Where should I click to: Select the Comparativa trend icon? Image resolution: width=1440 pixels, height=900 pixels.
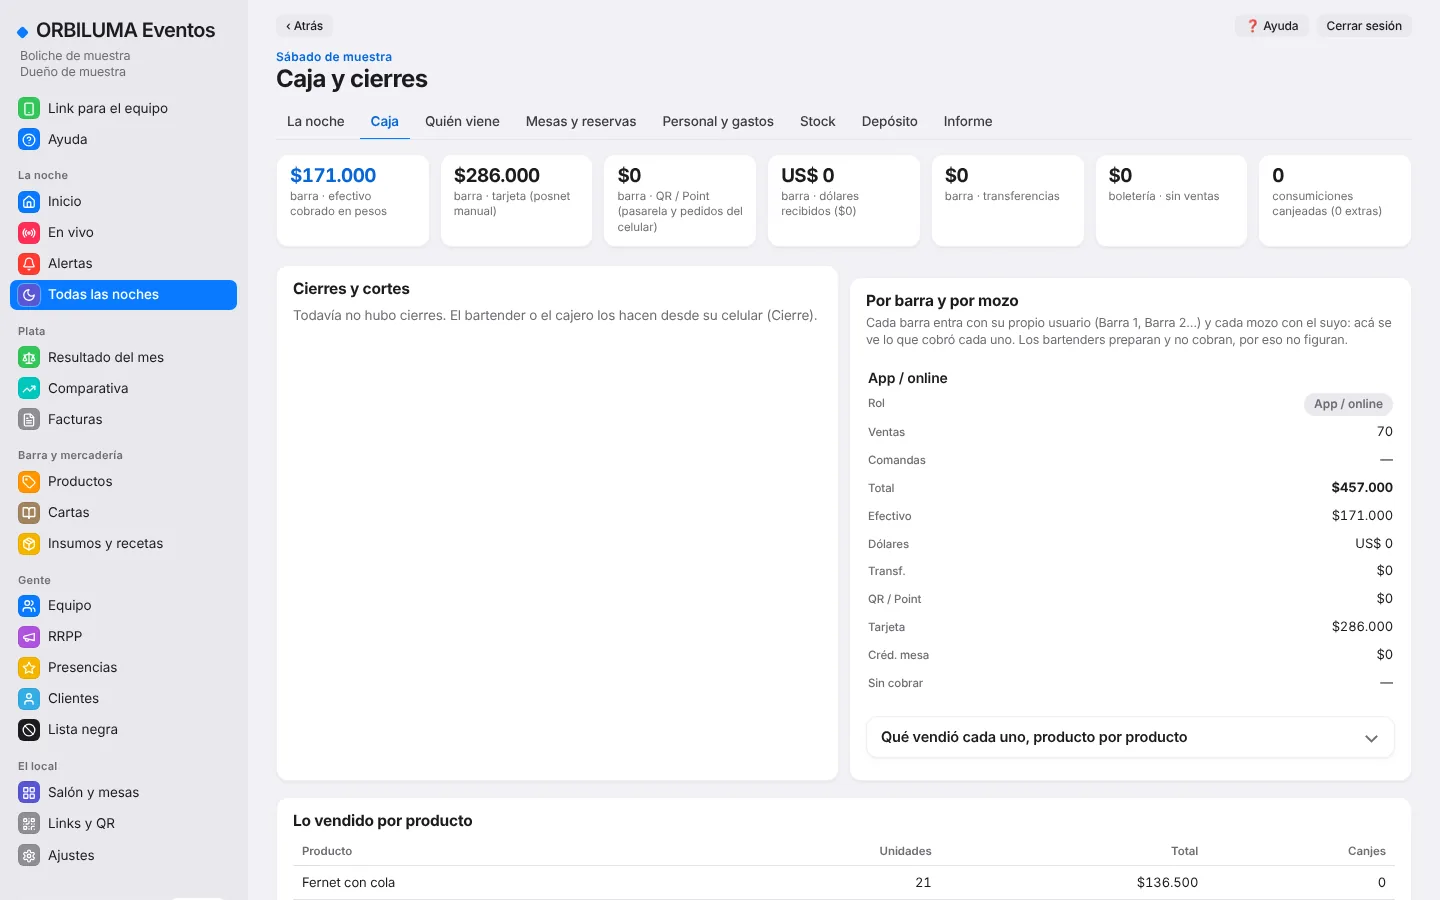(x=29, y=389)
